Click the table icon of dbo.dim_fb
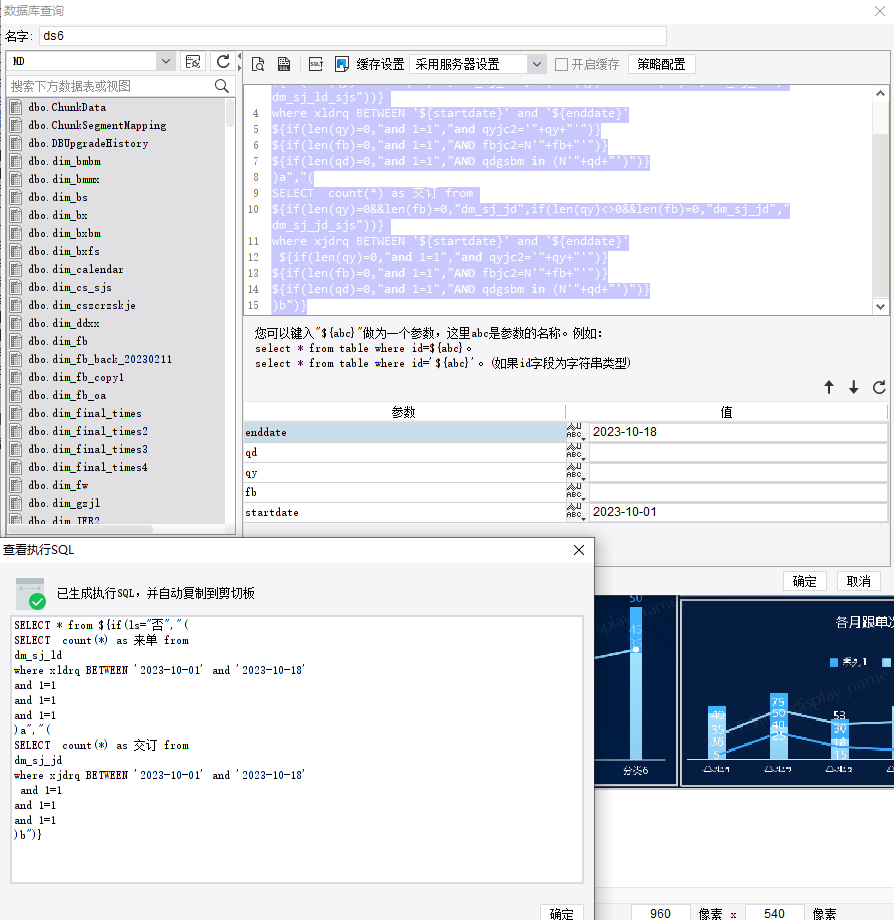The height and width of the screenshot is (920, 894). tap(16, 341)
